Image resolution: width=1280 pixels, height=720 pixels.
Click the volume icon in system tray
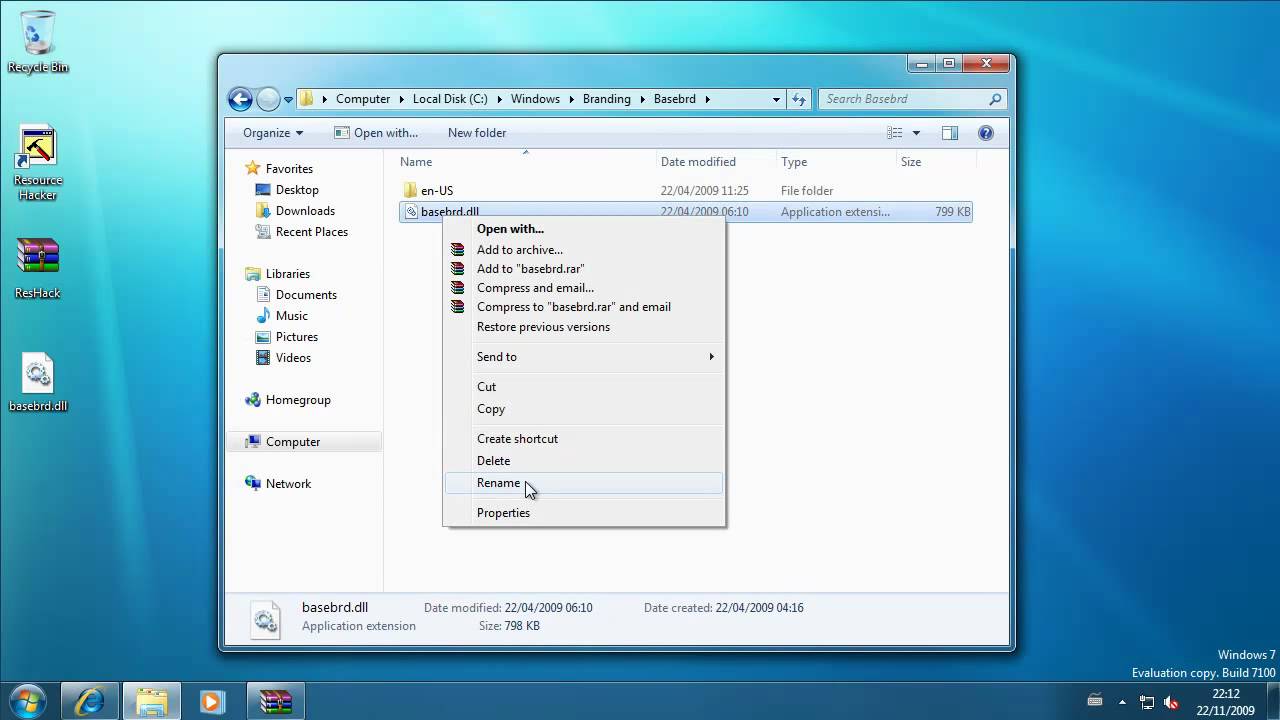(1171, 702)
